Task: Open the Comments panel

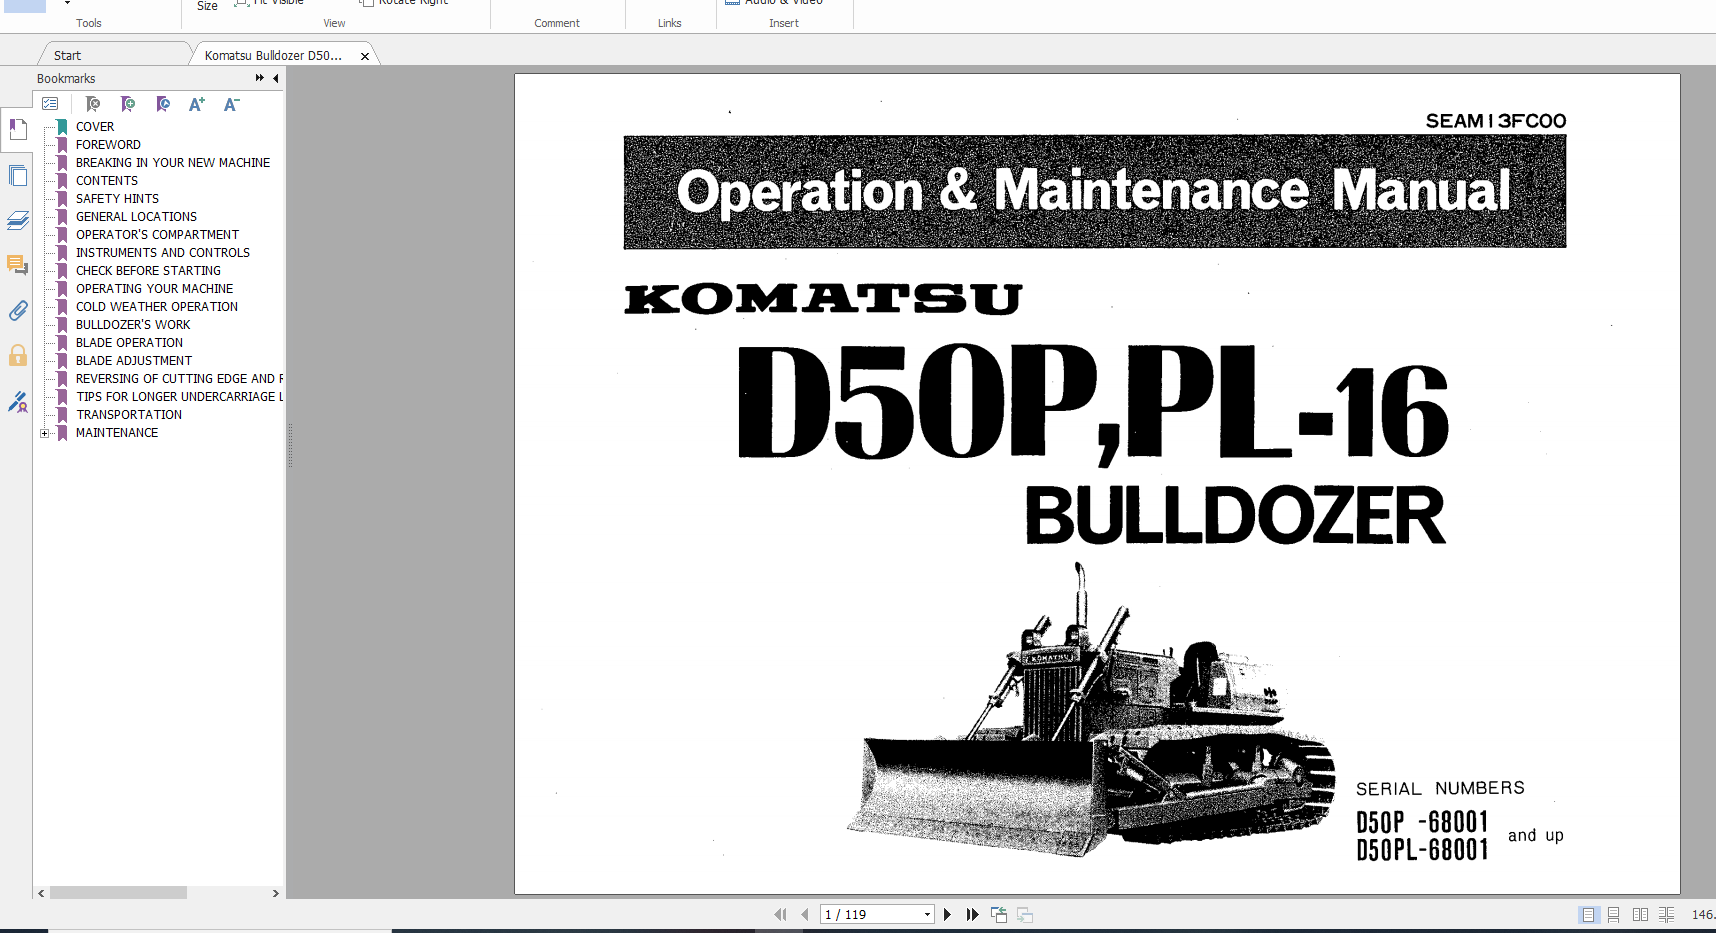Action: click(18, 266)
